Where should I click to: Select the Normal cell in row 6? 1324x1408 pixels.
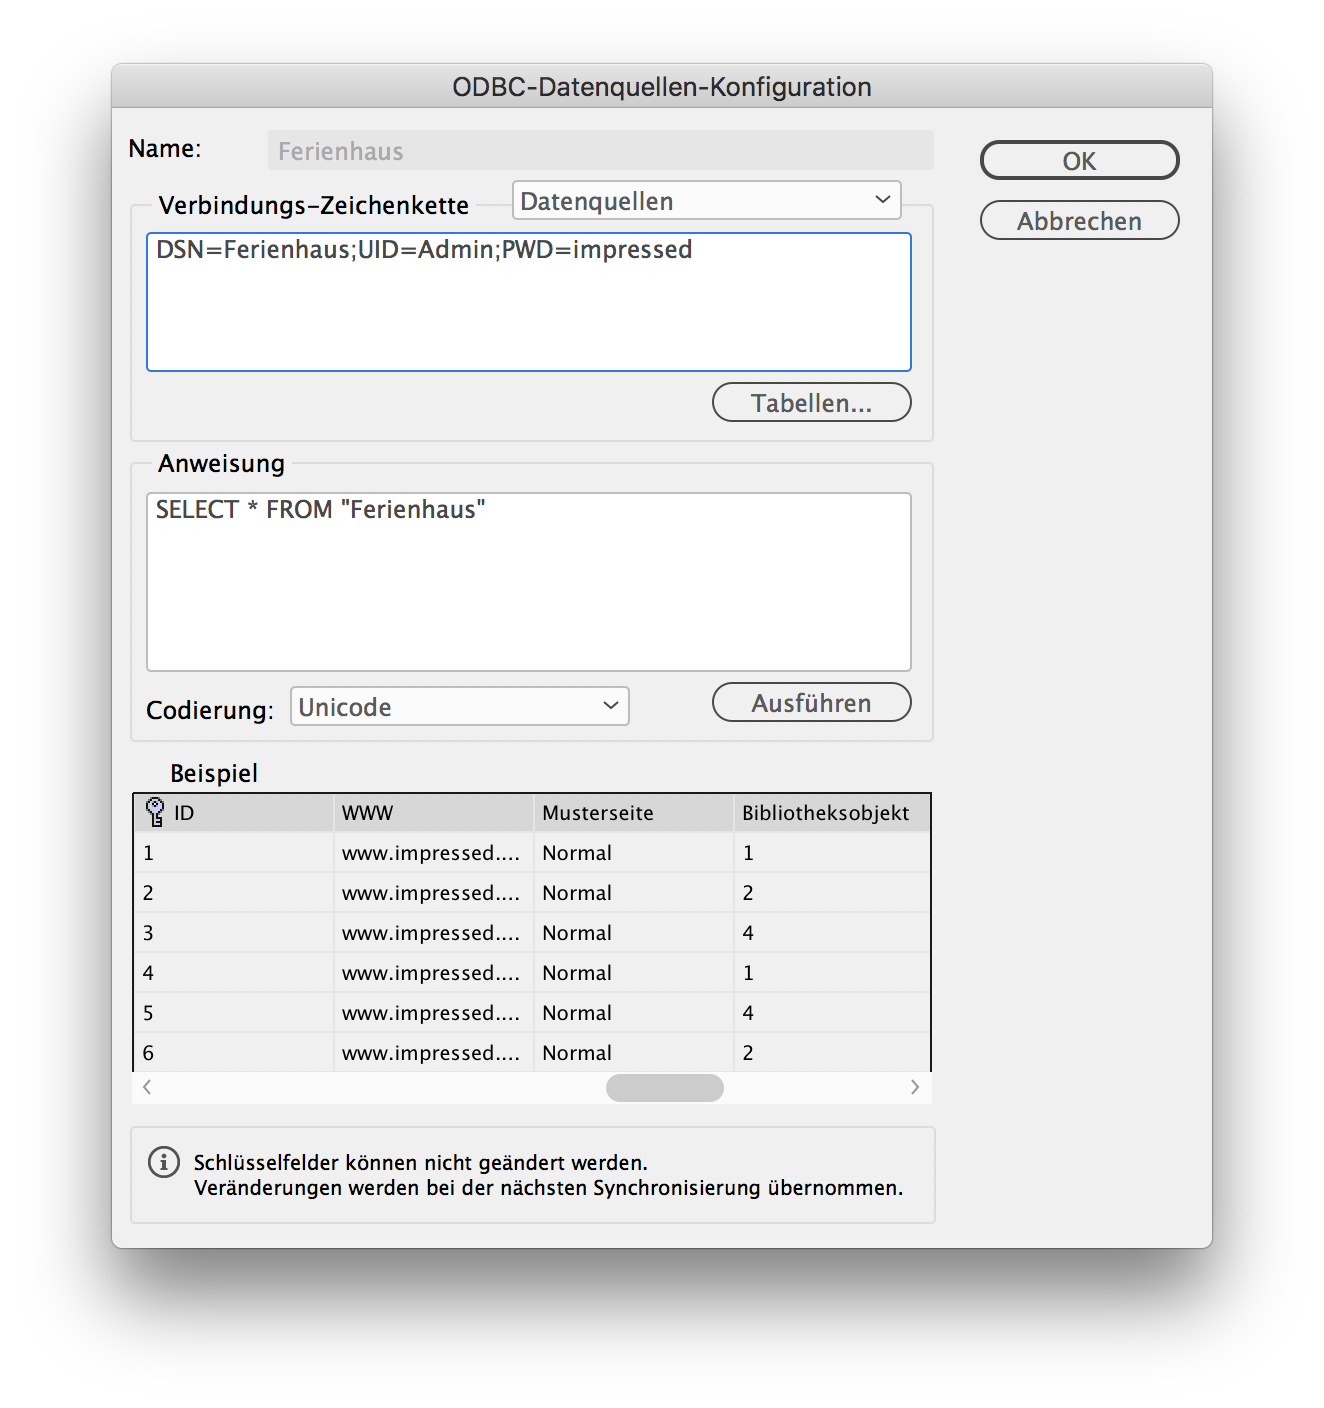point(577,1053)
